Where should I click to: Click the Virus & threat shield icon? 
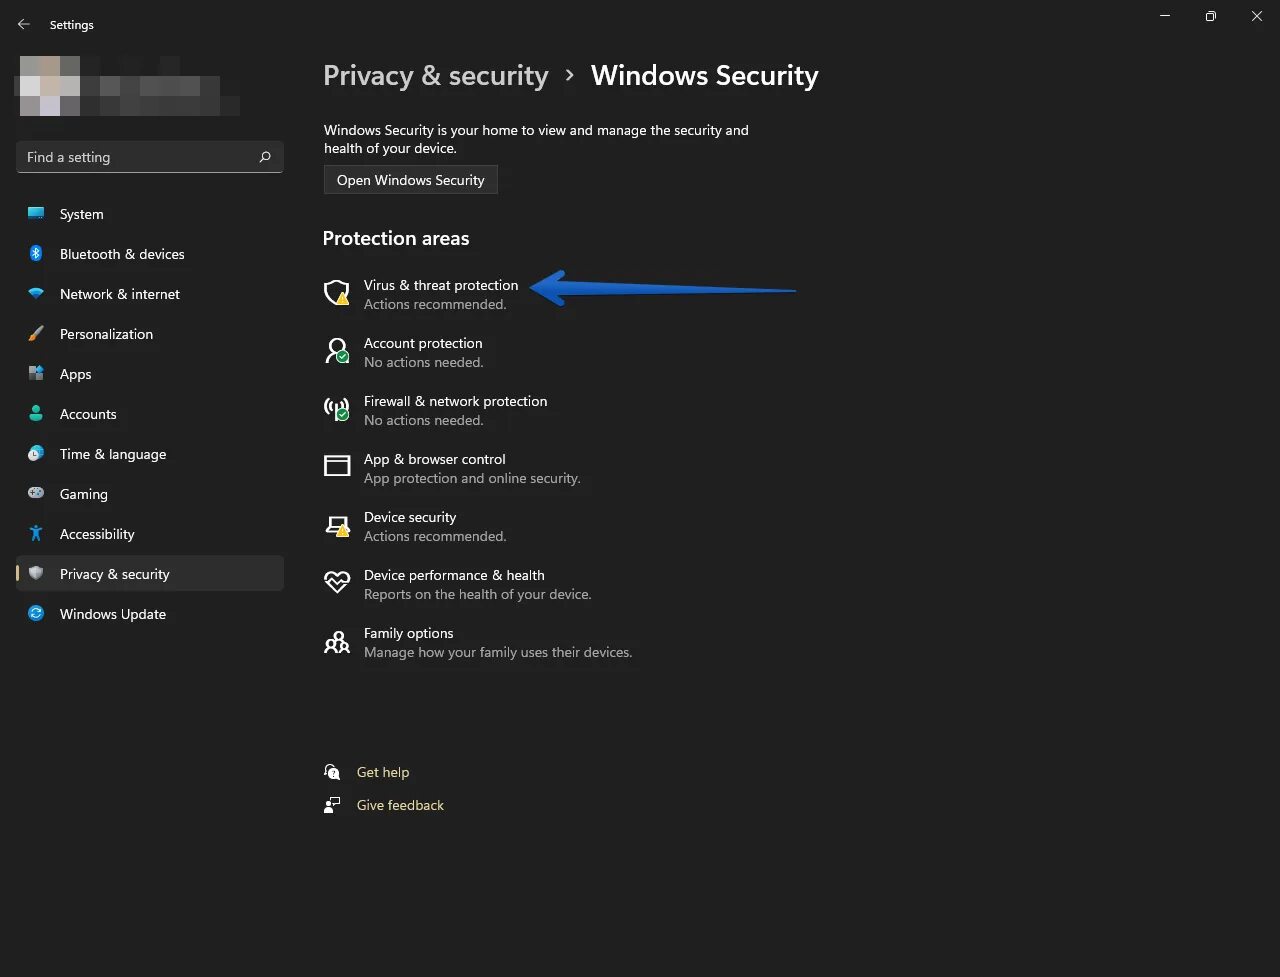tap(337, 293)
